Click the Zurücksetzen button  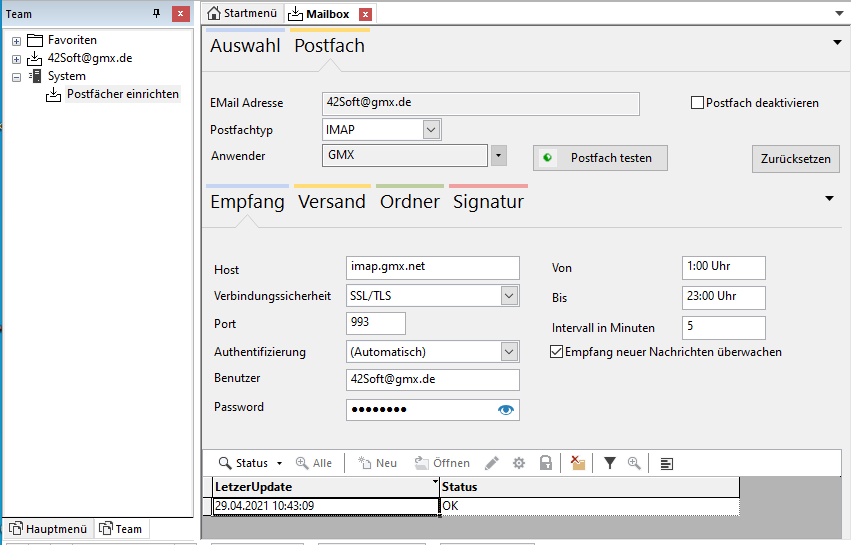click(x=796, y=159)
